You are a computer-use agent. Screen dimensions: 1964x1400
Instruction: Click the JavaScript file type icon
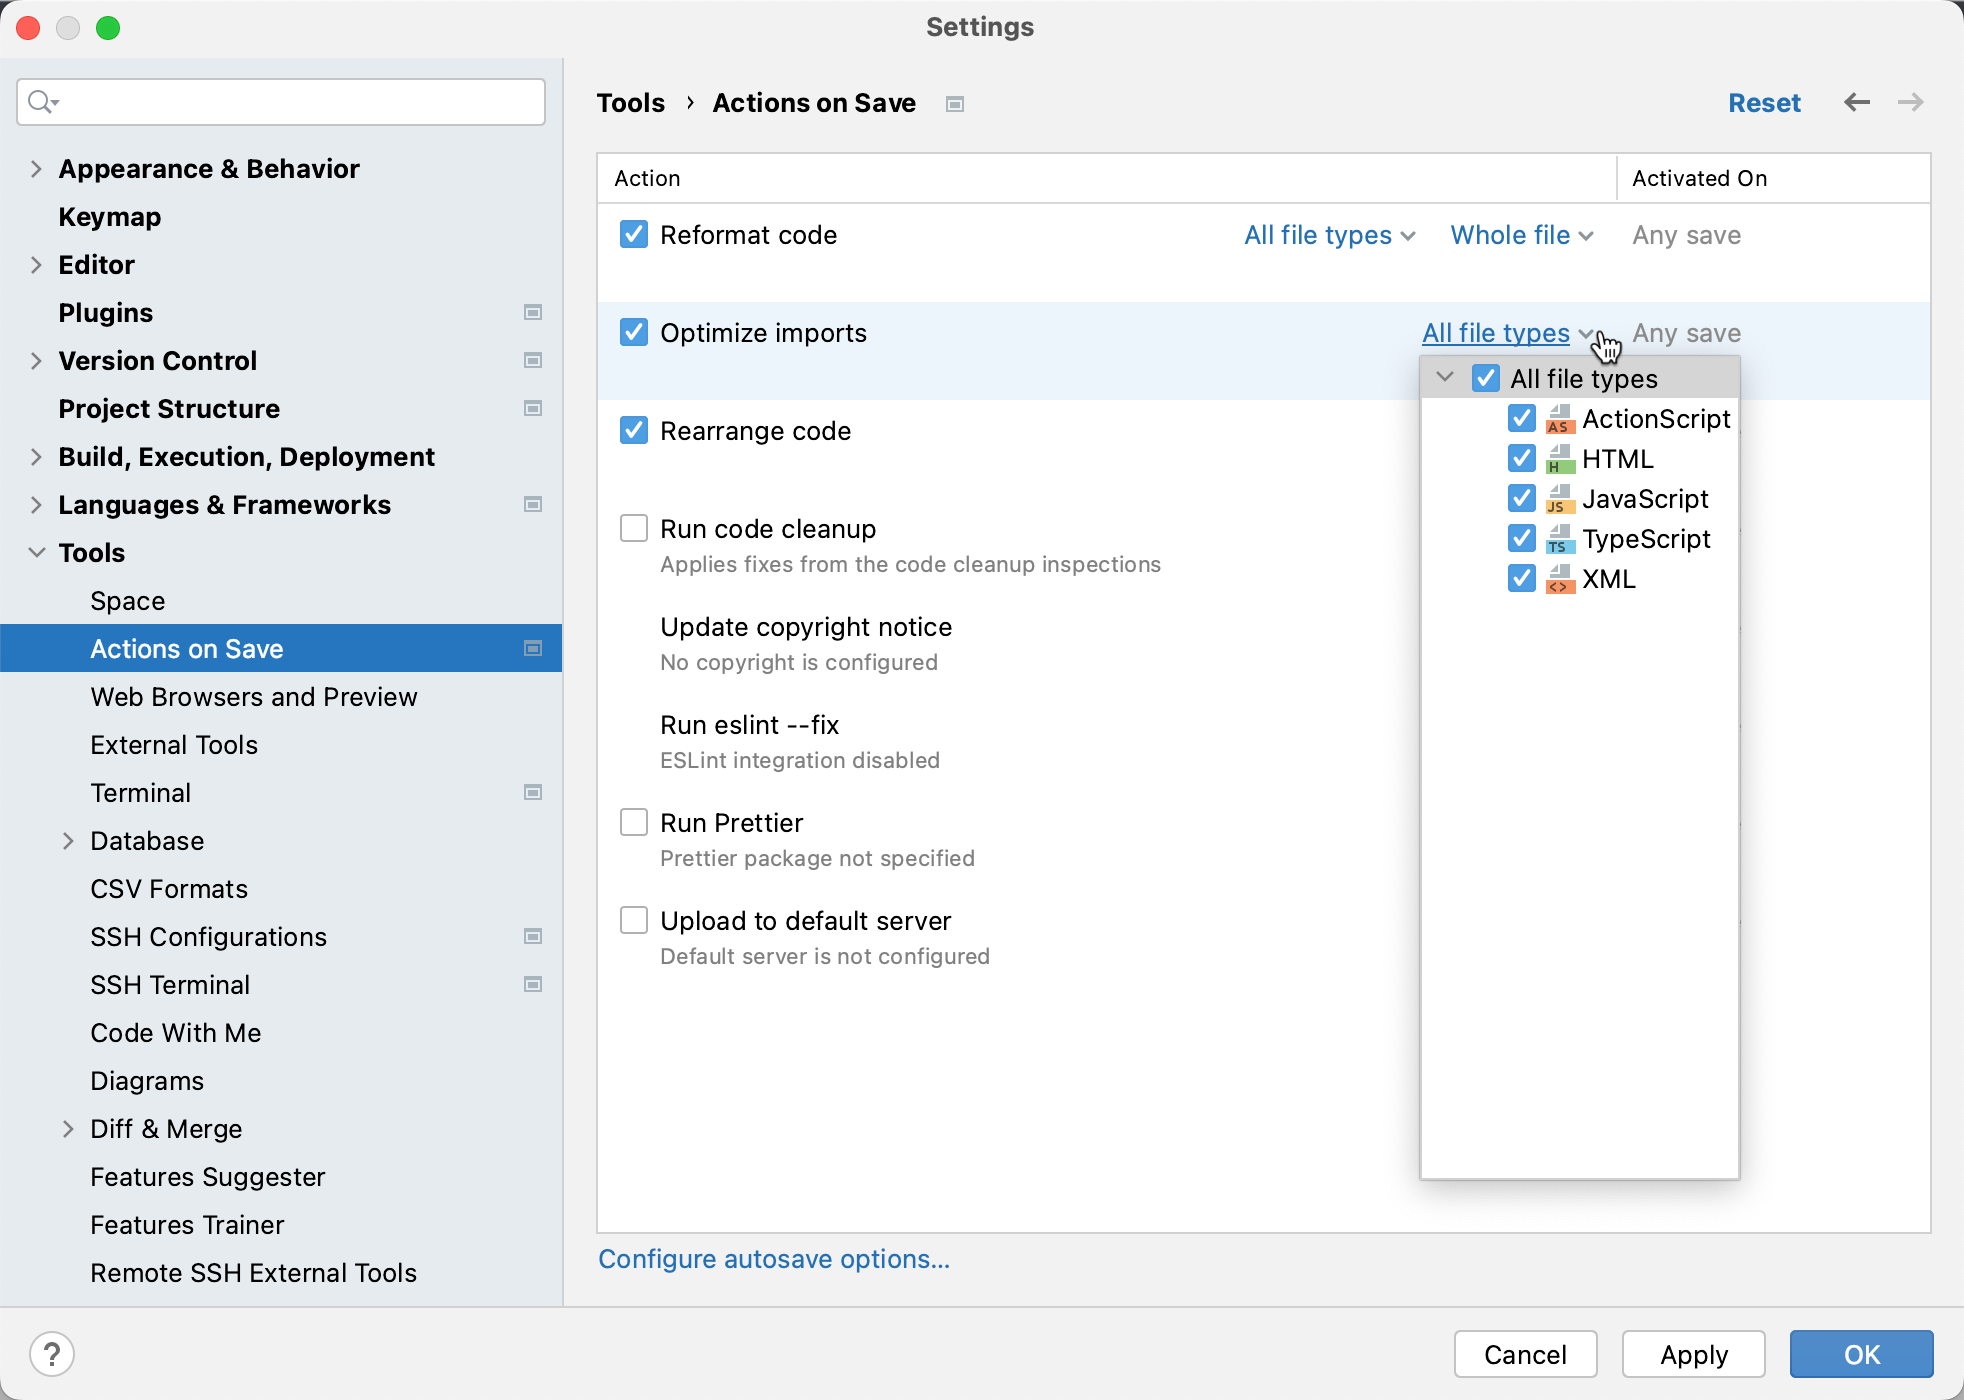pos(1561,498)
